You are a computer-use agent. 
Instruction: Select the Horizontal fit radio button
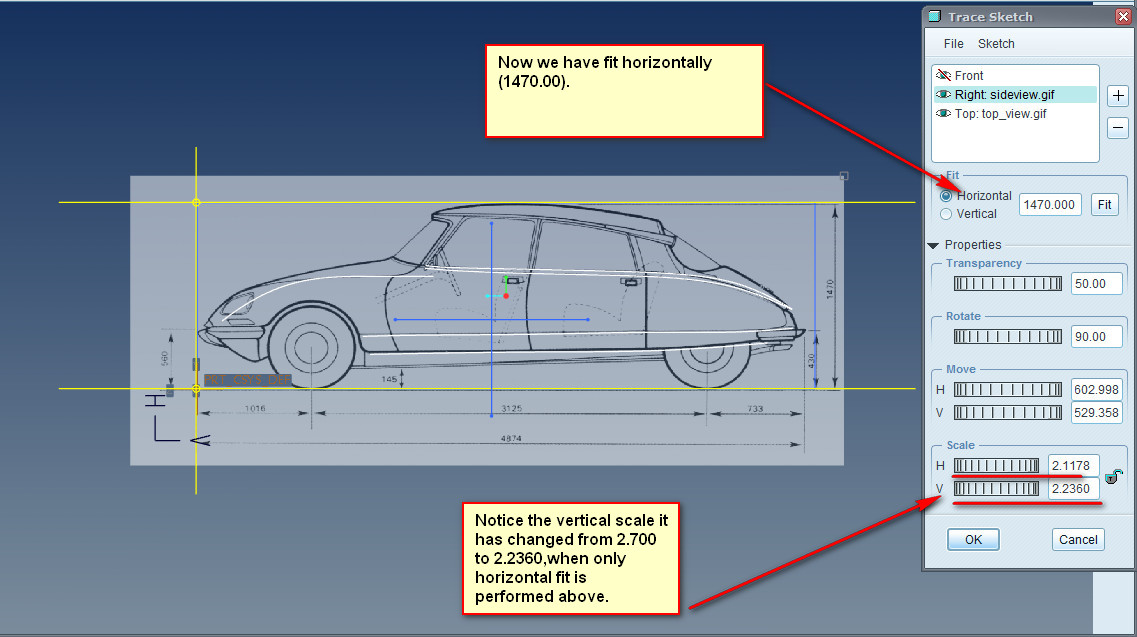(x=946, y=196)
